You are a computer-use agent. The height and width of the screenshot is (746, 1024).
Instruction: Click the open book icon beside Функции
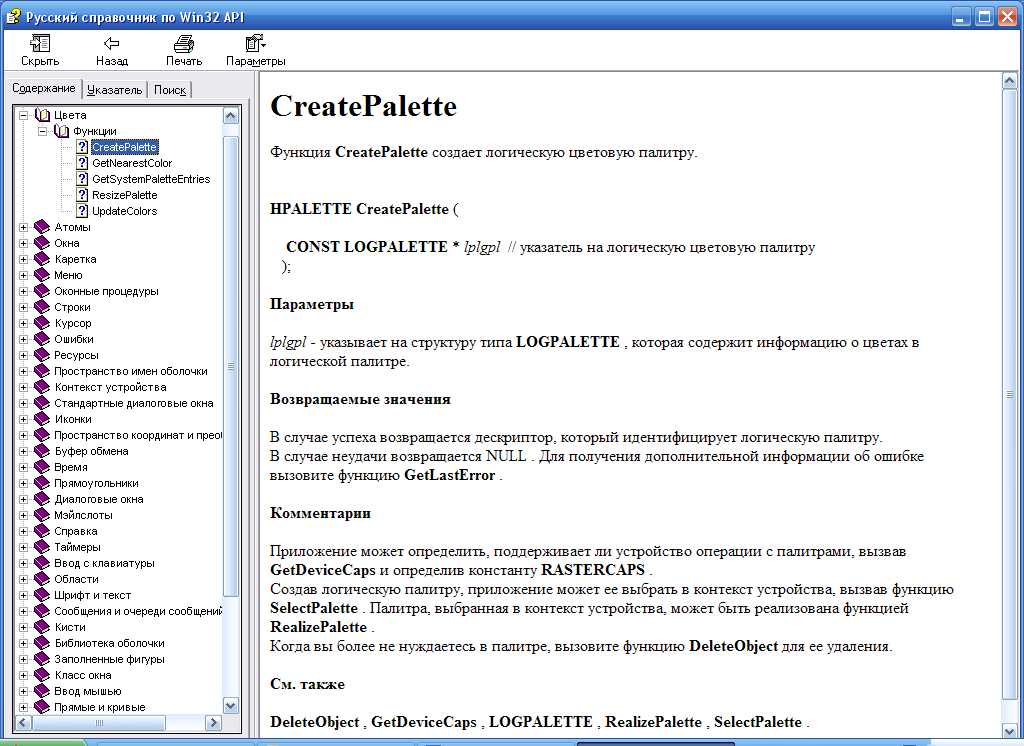tap(61, 131)
